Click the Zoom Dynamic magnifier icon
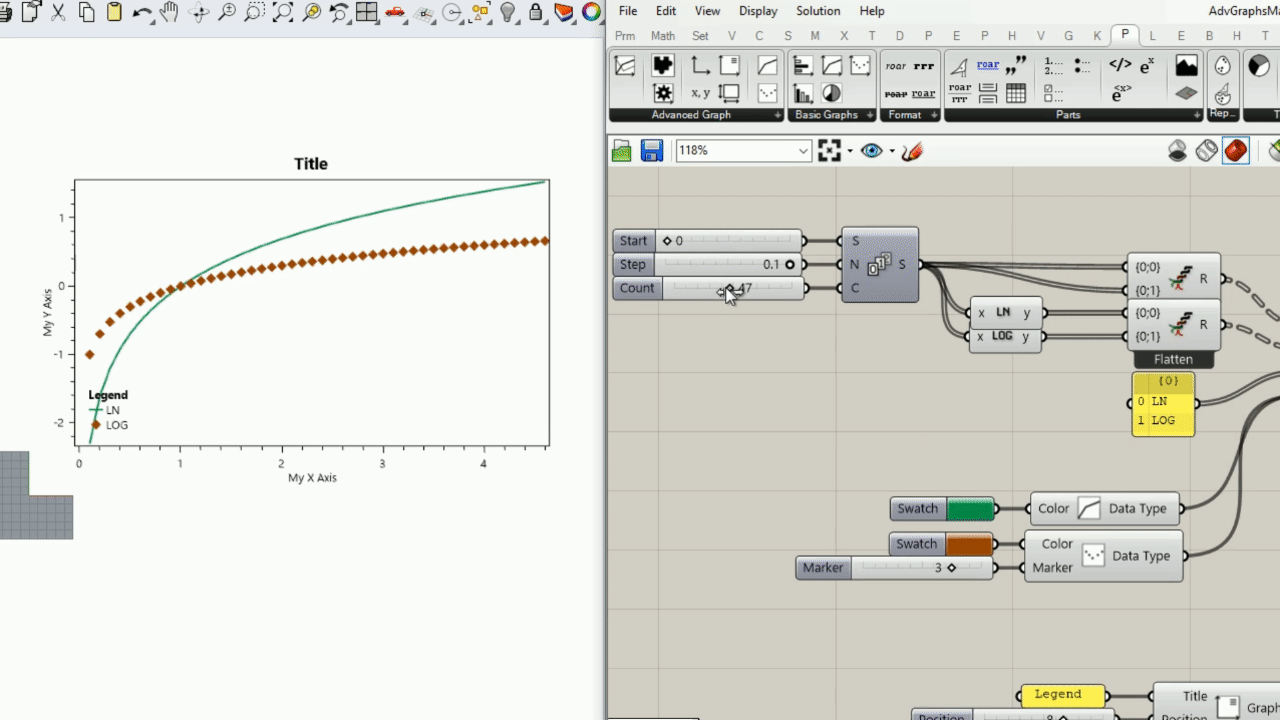The height and width of the screenshot is (720, 1280). coord(227,12)
